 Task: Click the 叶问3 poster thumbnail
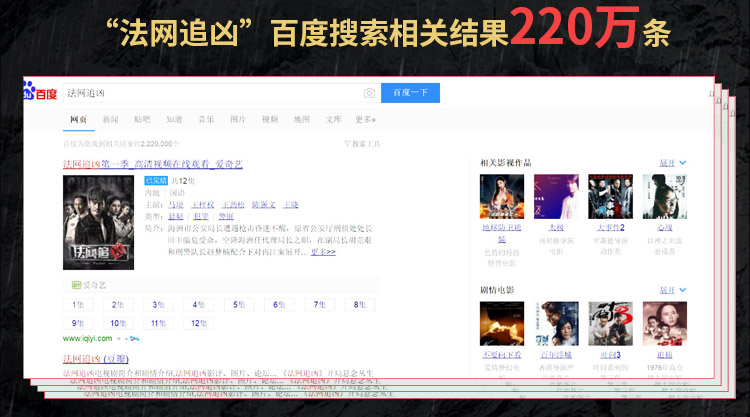point(610,324)
